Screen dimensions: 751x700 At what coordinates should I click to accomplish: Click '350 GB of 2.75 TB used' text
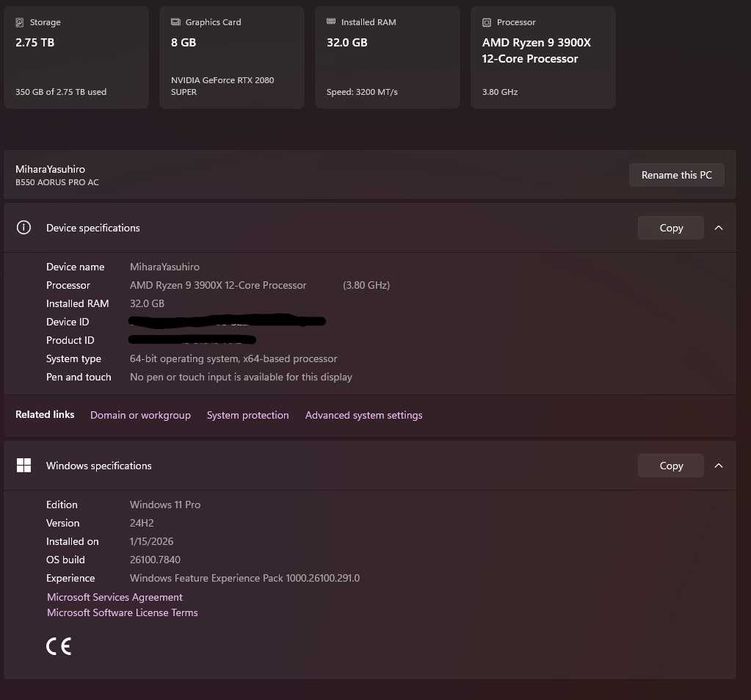click(61, 92)
